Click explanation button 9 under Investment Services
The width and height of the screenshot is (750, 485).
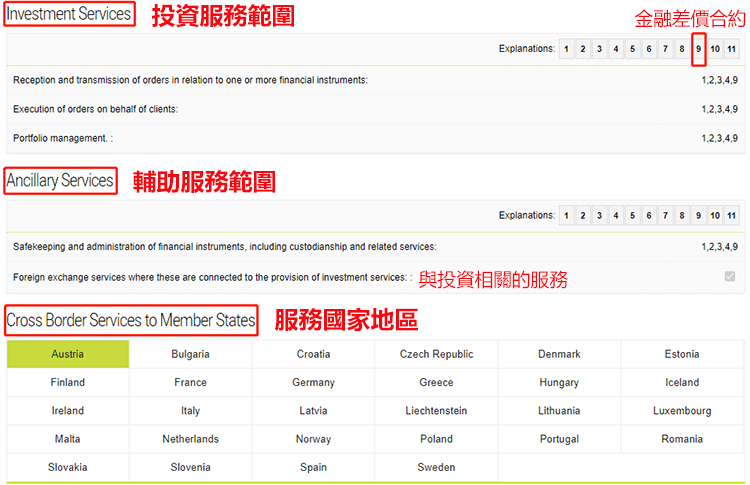coord(698,49)
